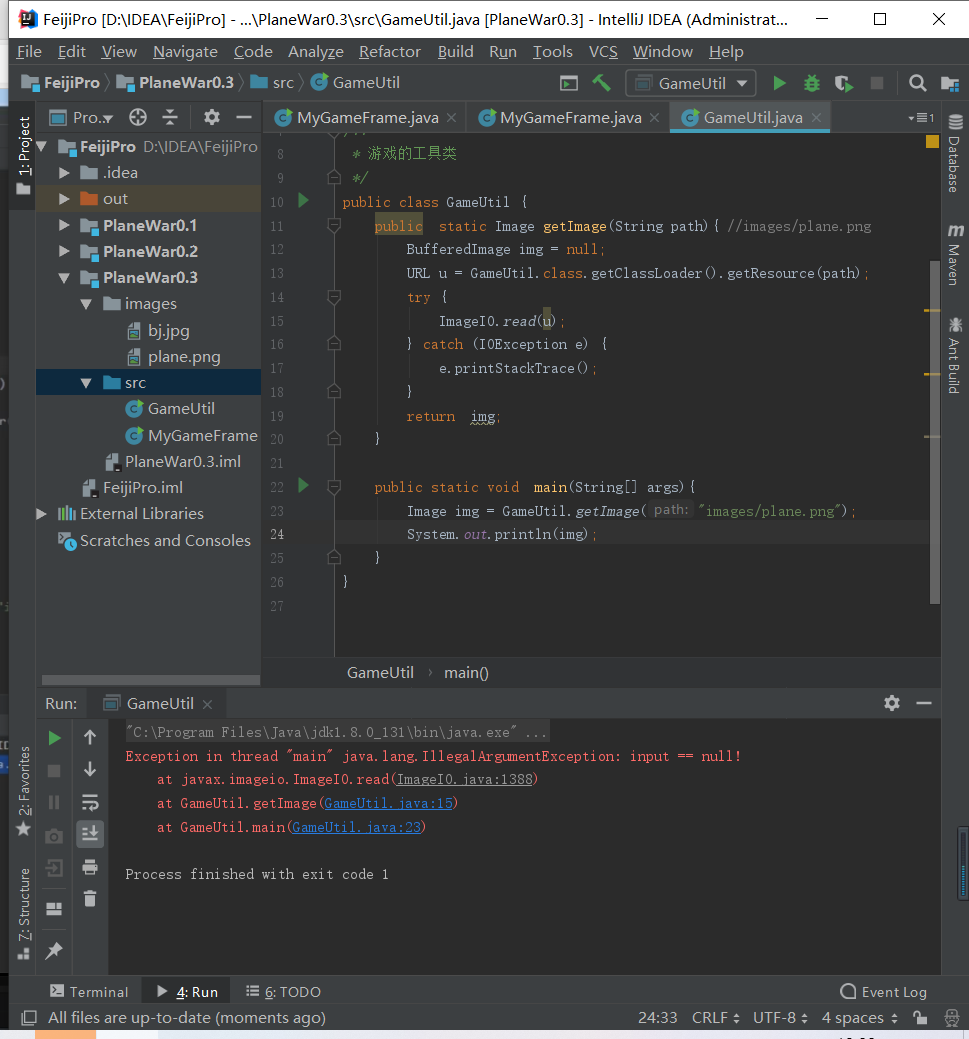The width and height of the screenshot is (969, 1039).
Task: Pin the Run tab
Action: (54, 951)
